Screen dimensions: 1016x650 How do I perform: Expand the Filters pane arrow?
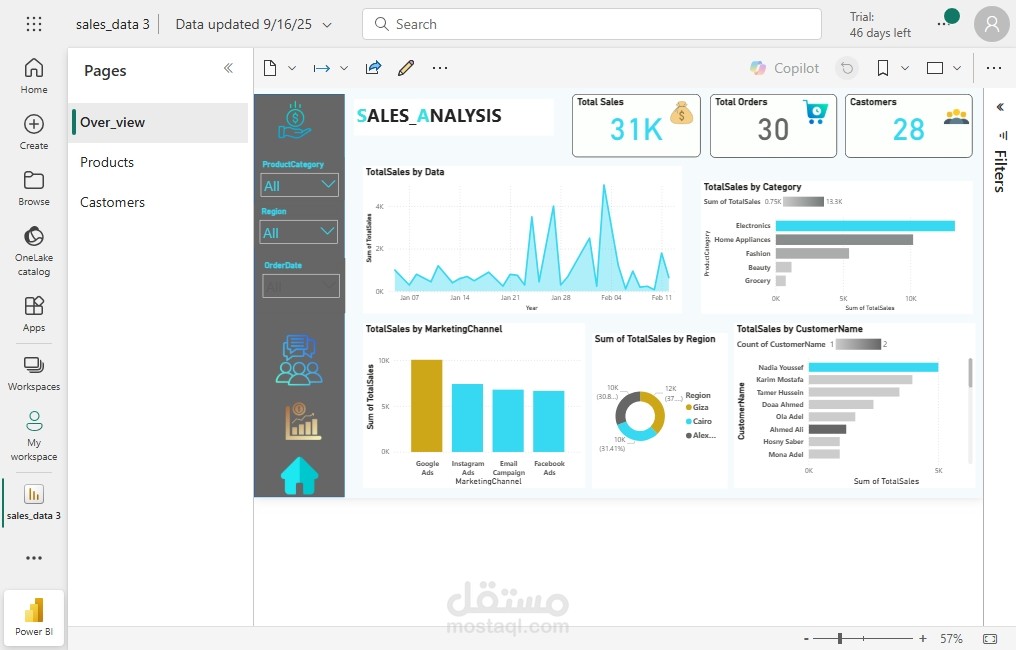point(1000,107)
